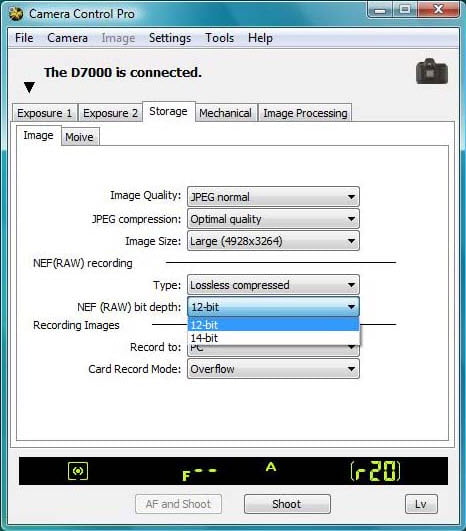
Task: Click the r20 remaining buffer indicator
Action: [x=375, y=471]
